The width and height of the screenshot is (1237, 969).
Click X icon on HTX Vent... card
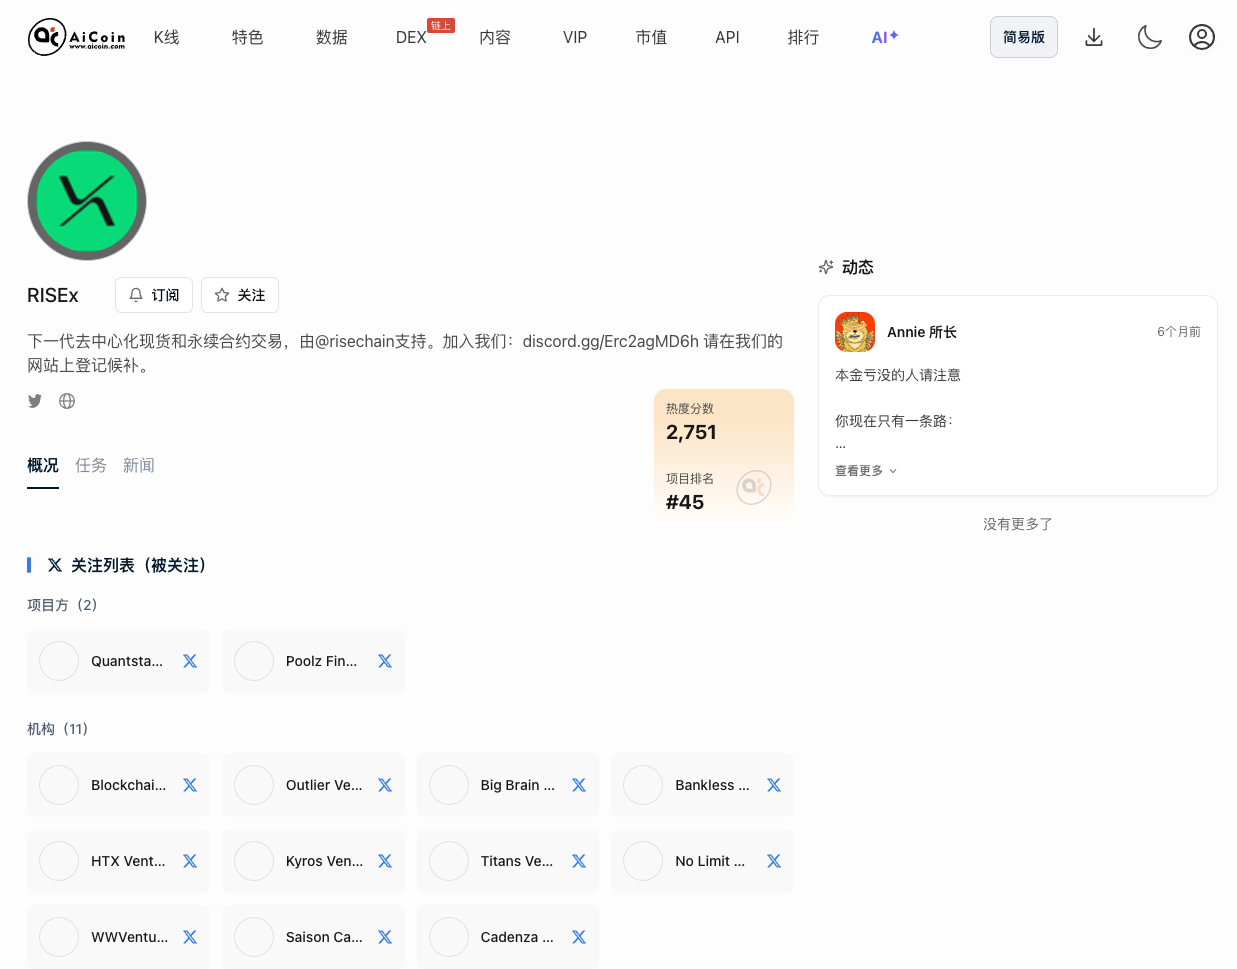190,861
